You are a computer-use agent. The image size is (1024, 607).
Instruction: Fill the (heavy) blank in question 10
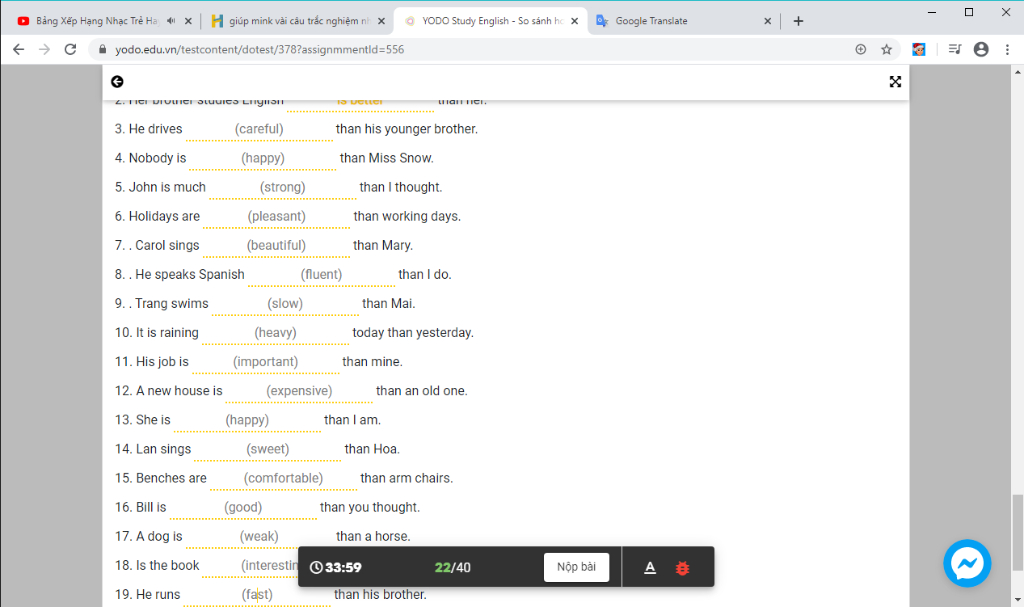pos(276,333)
